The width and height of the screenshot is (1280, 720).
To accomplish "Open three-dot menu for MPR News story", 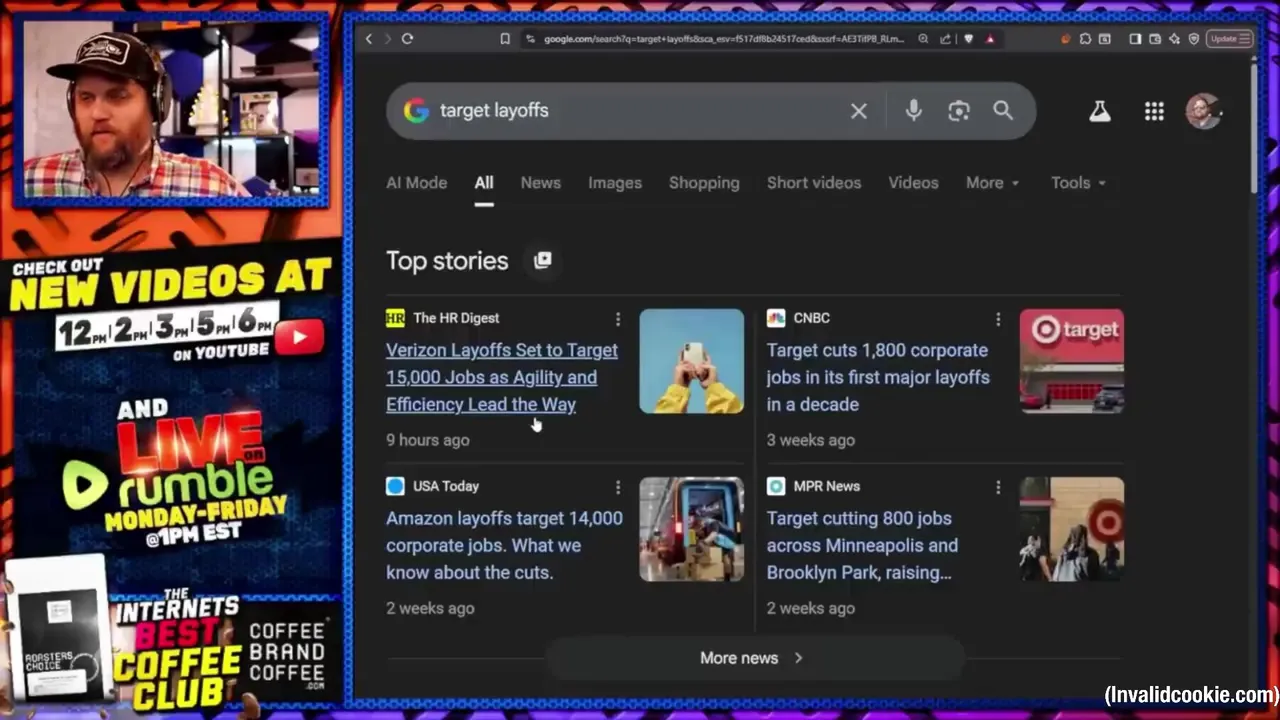I will pyautogui.click(x=997, y=487).
